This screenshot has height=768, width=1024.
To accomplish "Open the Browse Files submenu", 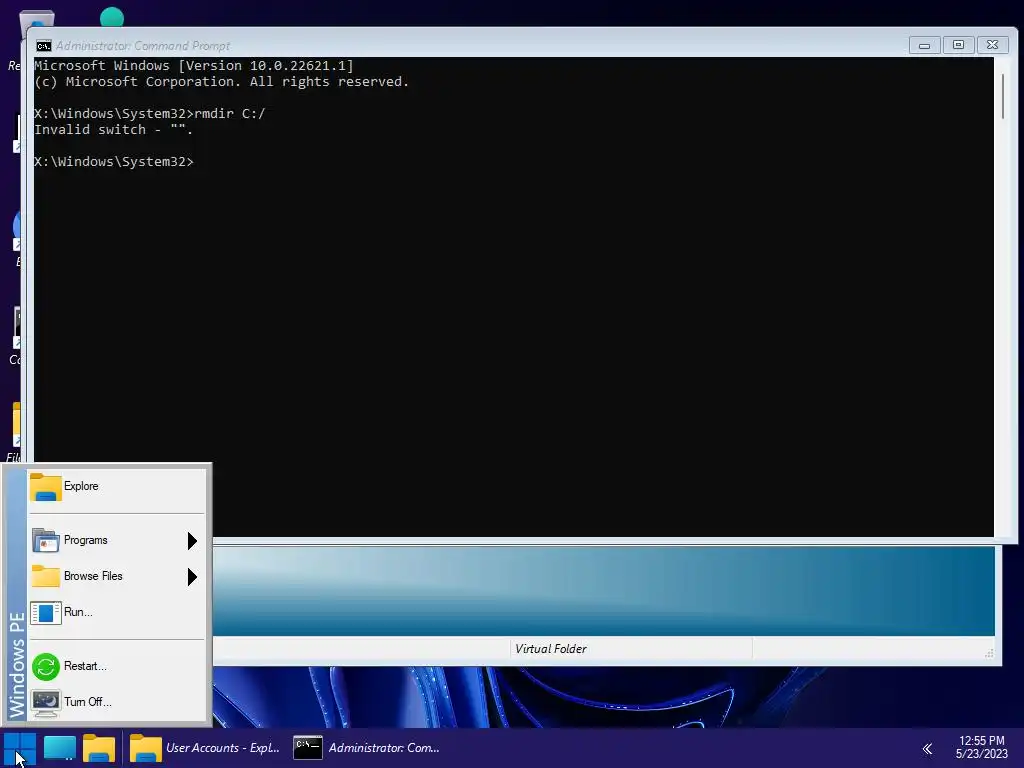I will (x=116, y=576).
